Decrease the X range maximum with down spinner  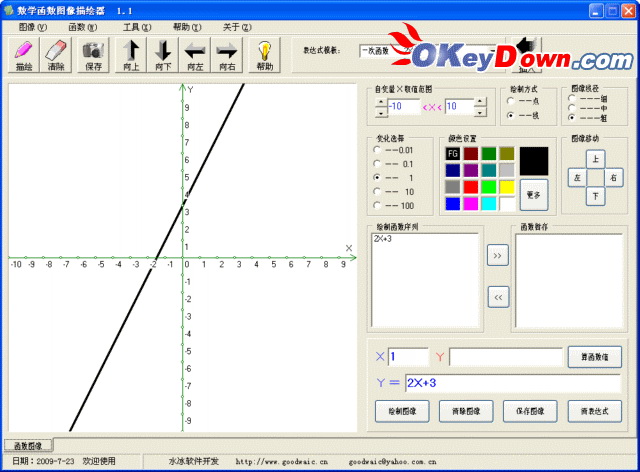click(481, 111)
